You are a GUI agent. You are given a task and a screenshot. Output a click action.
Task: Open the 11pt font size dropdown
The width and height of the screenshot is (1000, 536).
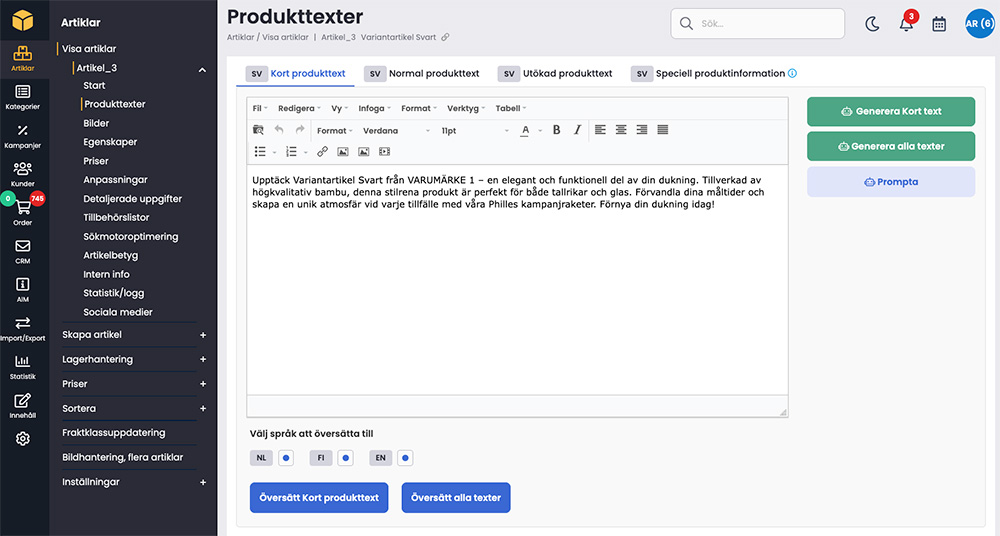click(x=474, y=131)
